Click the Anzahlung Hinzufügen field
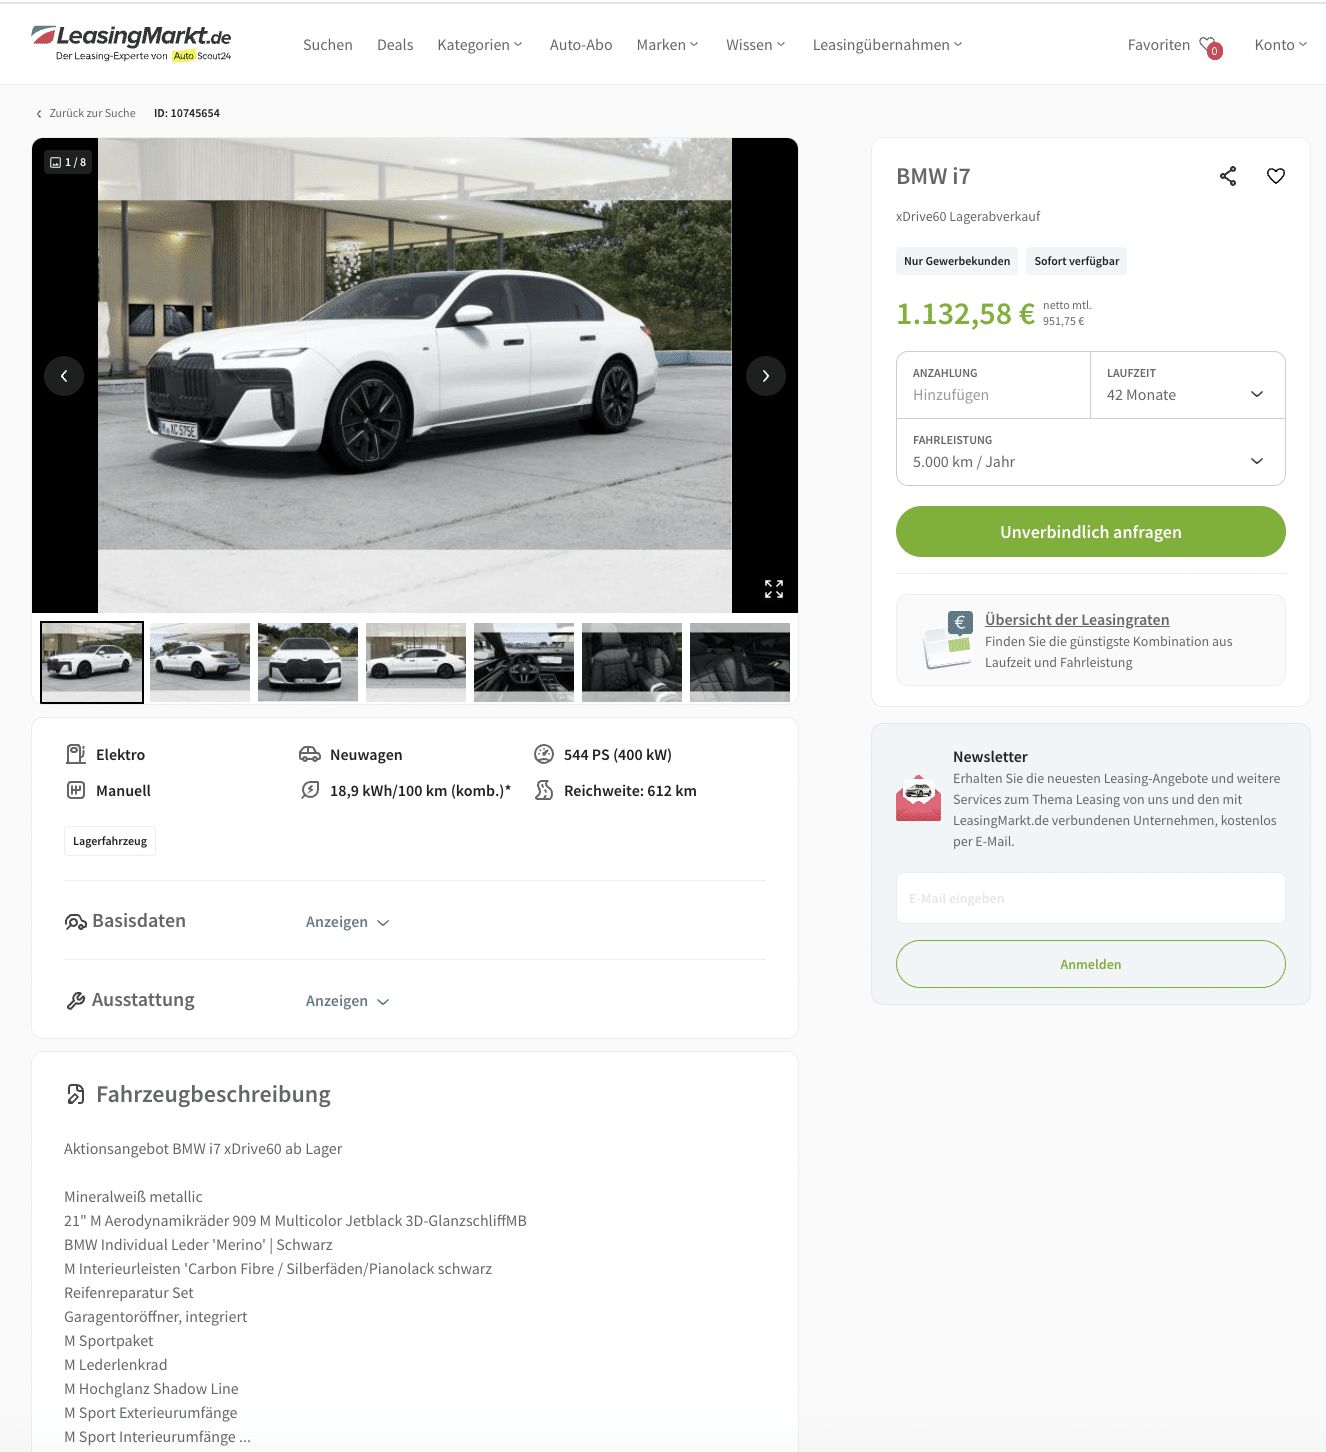 pos(993,385)
